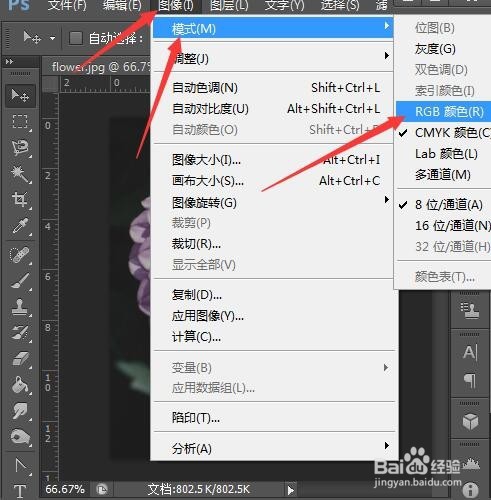This screenshot has width=491, height=500.
Task: Expand the 调整(J) submenu arrow
Action: (x=386, y=55)
